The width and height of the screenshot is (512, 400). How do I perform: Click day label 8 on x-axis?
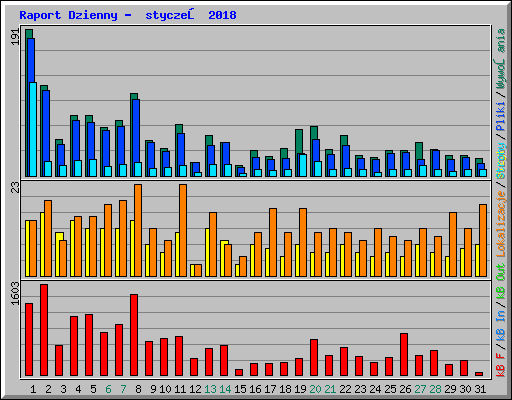coord(138,389)
